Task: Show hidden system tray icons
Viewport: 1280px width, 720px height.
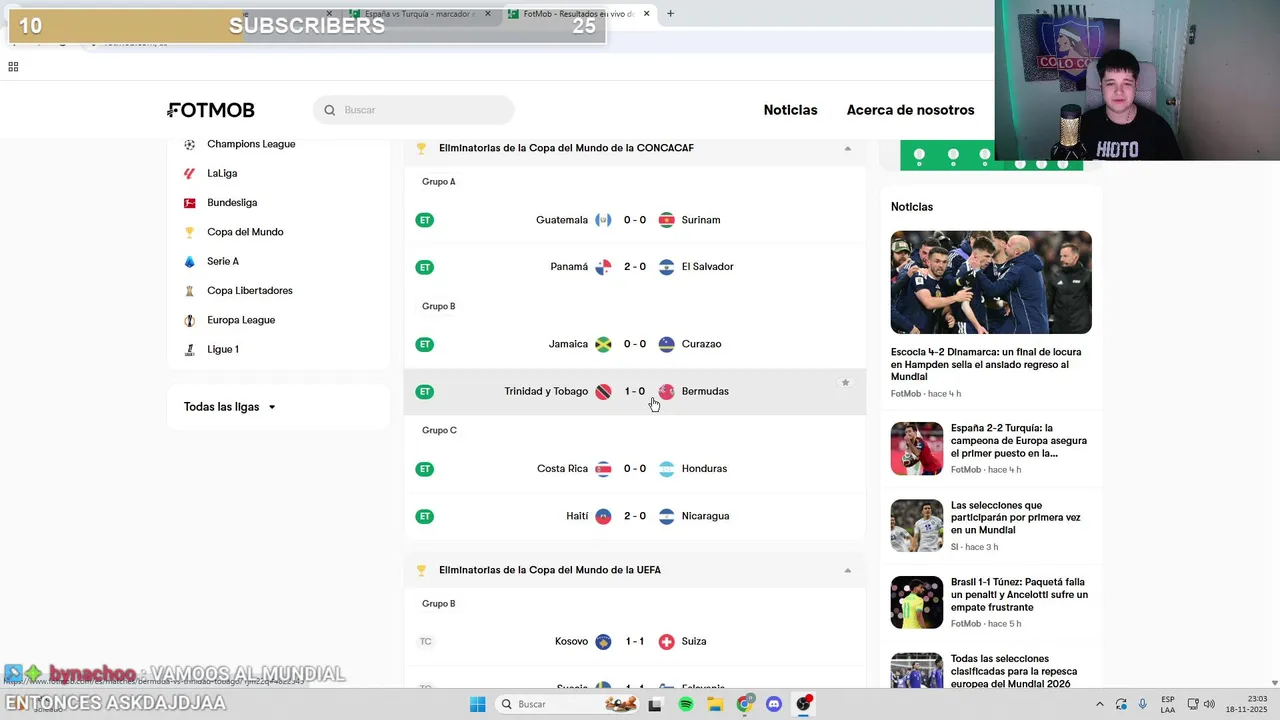Action: [x=1100, y=704]
